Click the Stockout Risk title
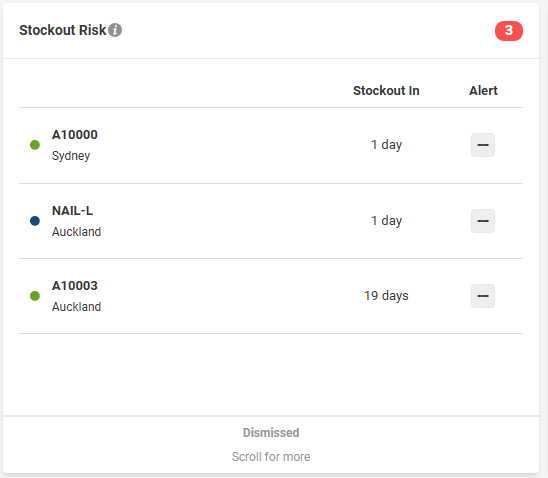This screenshot has height=478, width=548. [x=63, y=30]
